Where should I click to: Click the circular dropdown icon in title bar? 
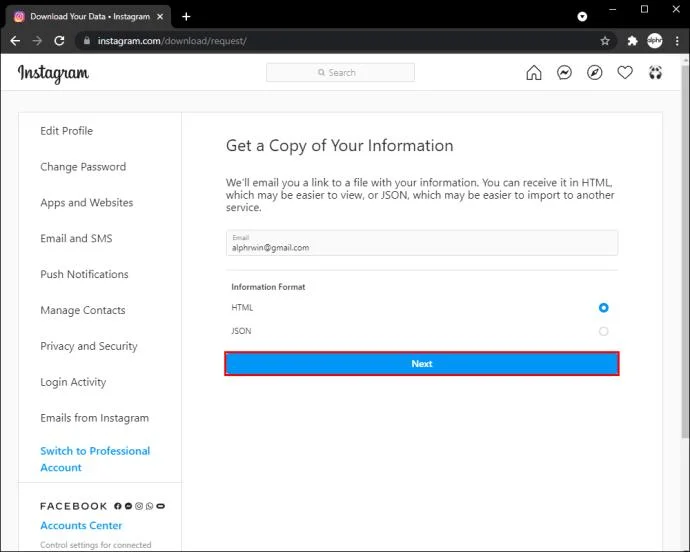click(582, 17)
